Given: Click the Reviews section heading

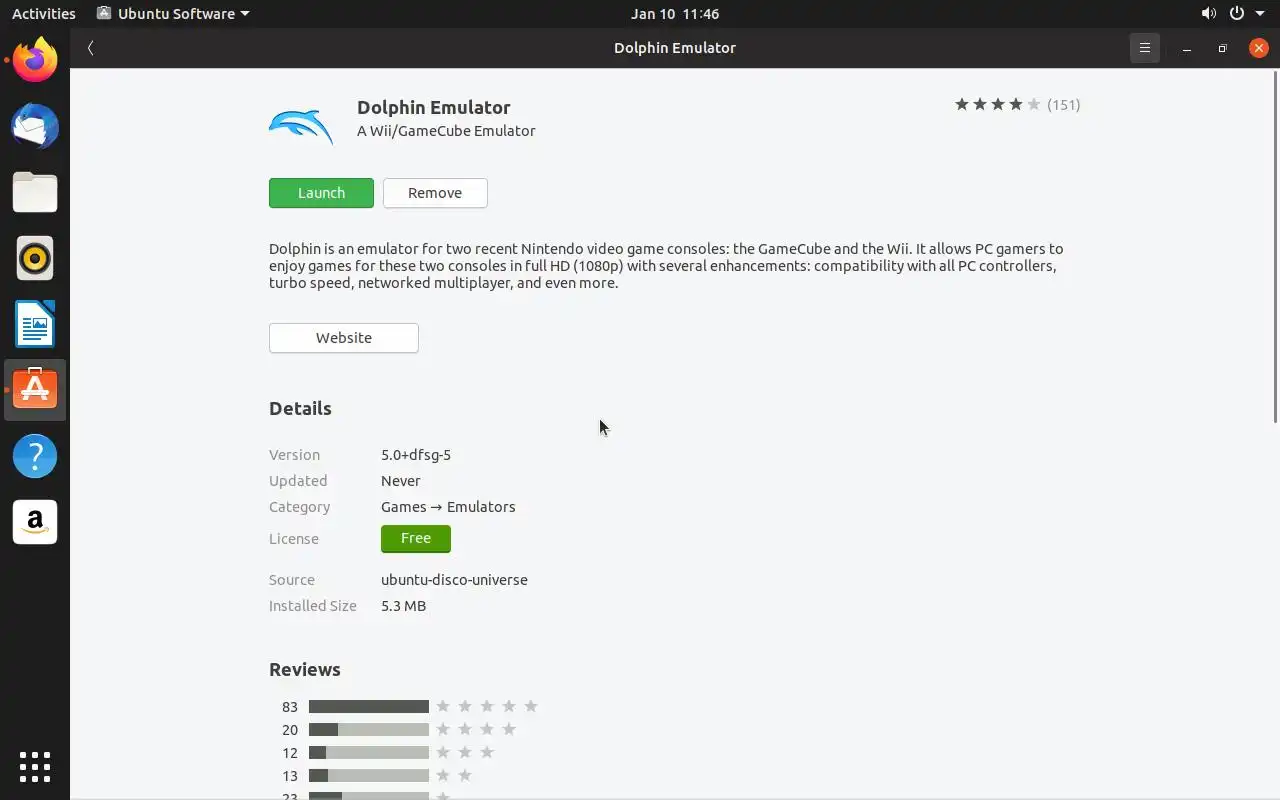Looking at the screenshot, I should pyautogui.click(x=305, y=670).
